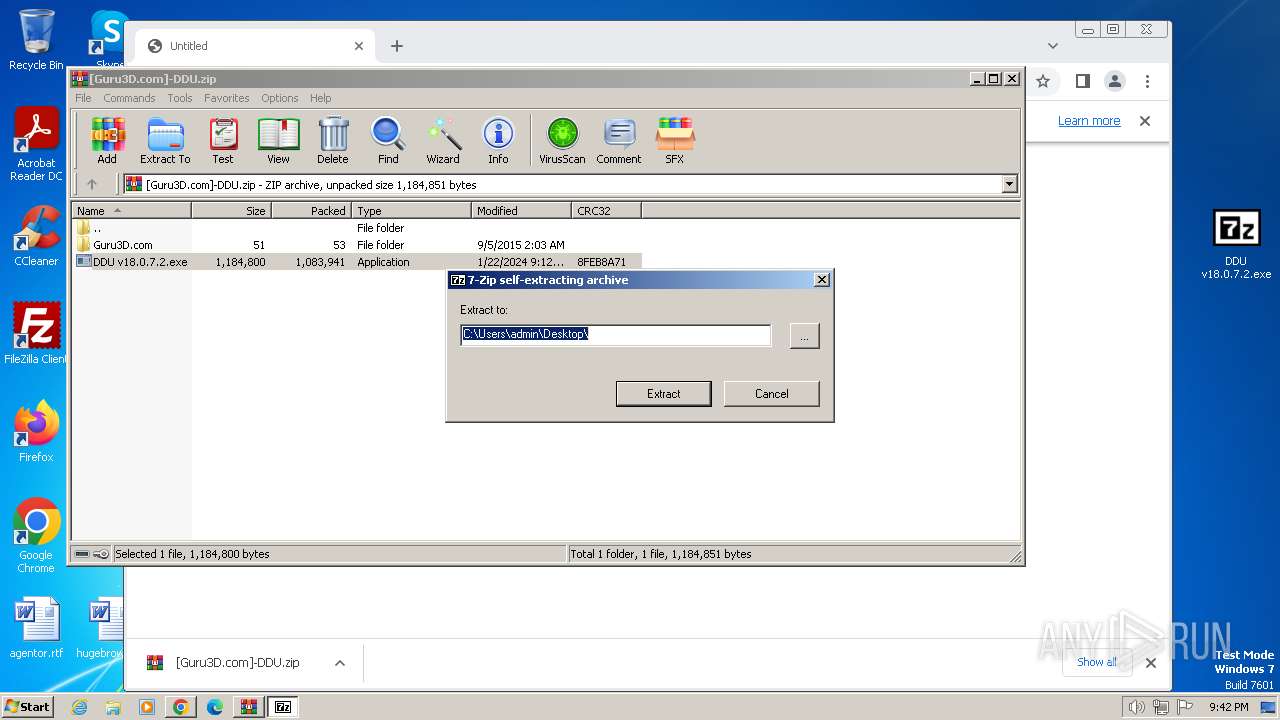Image resolution: width=1280 pixels, height=720 pixels.
Task: Open FileZilla Client desktop shortcut
Action: pos(36,333)
